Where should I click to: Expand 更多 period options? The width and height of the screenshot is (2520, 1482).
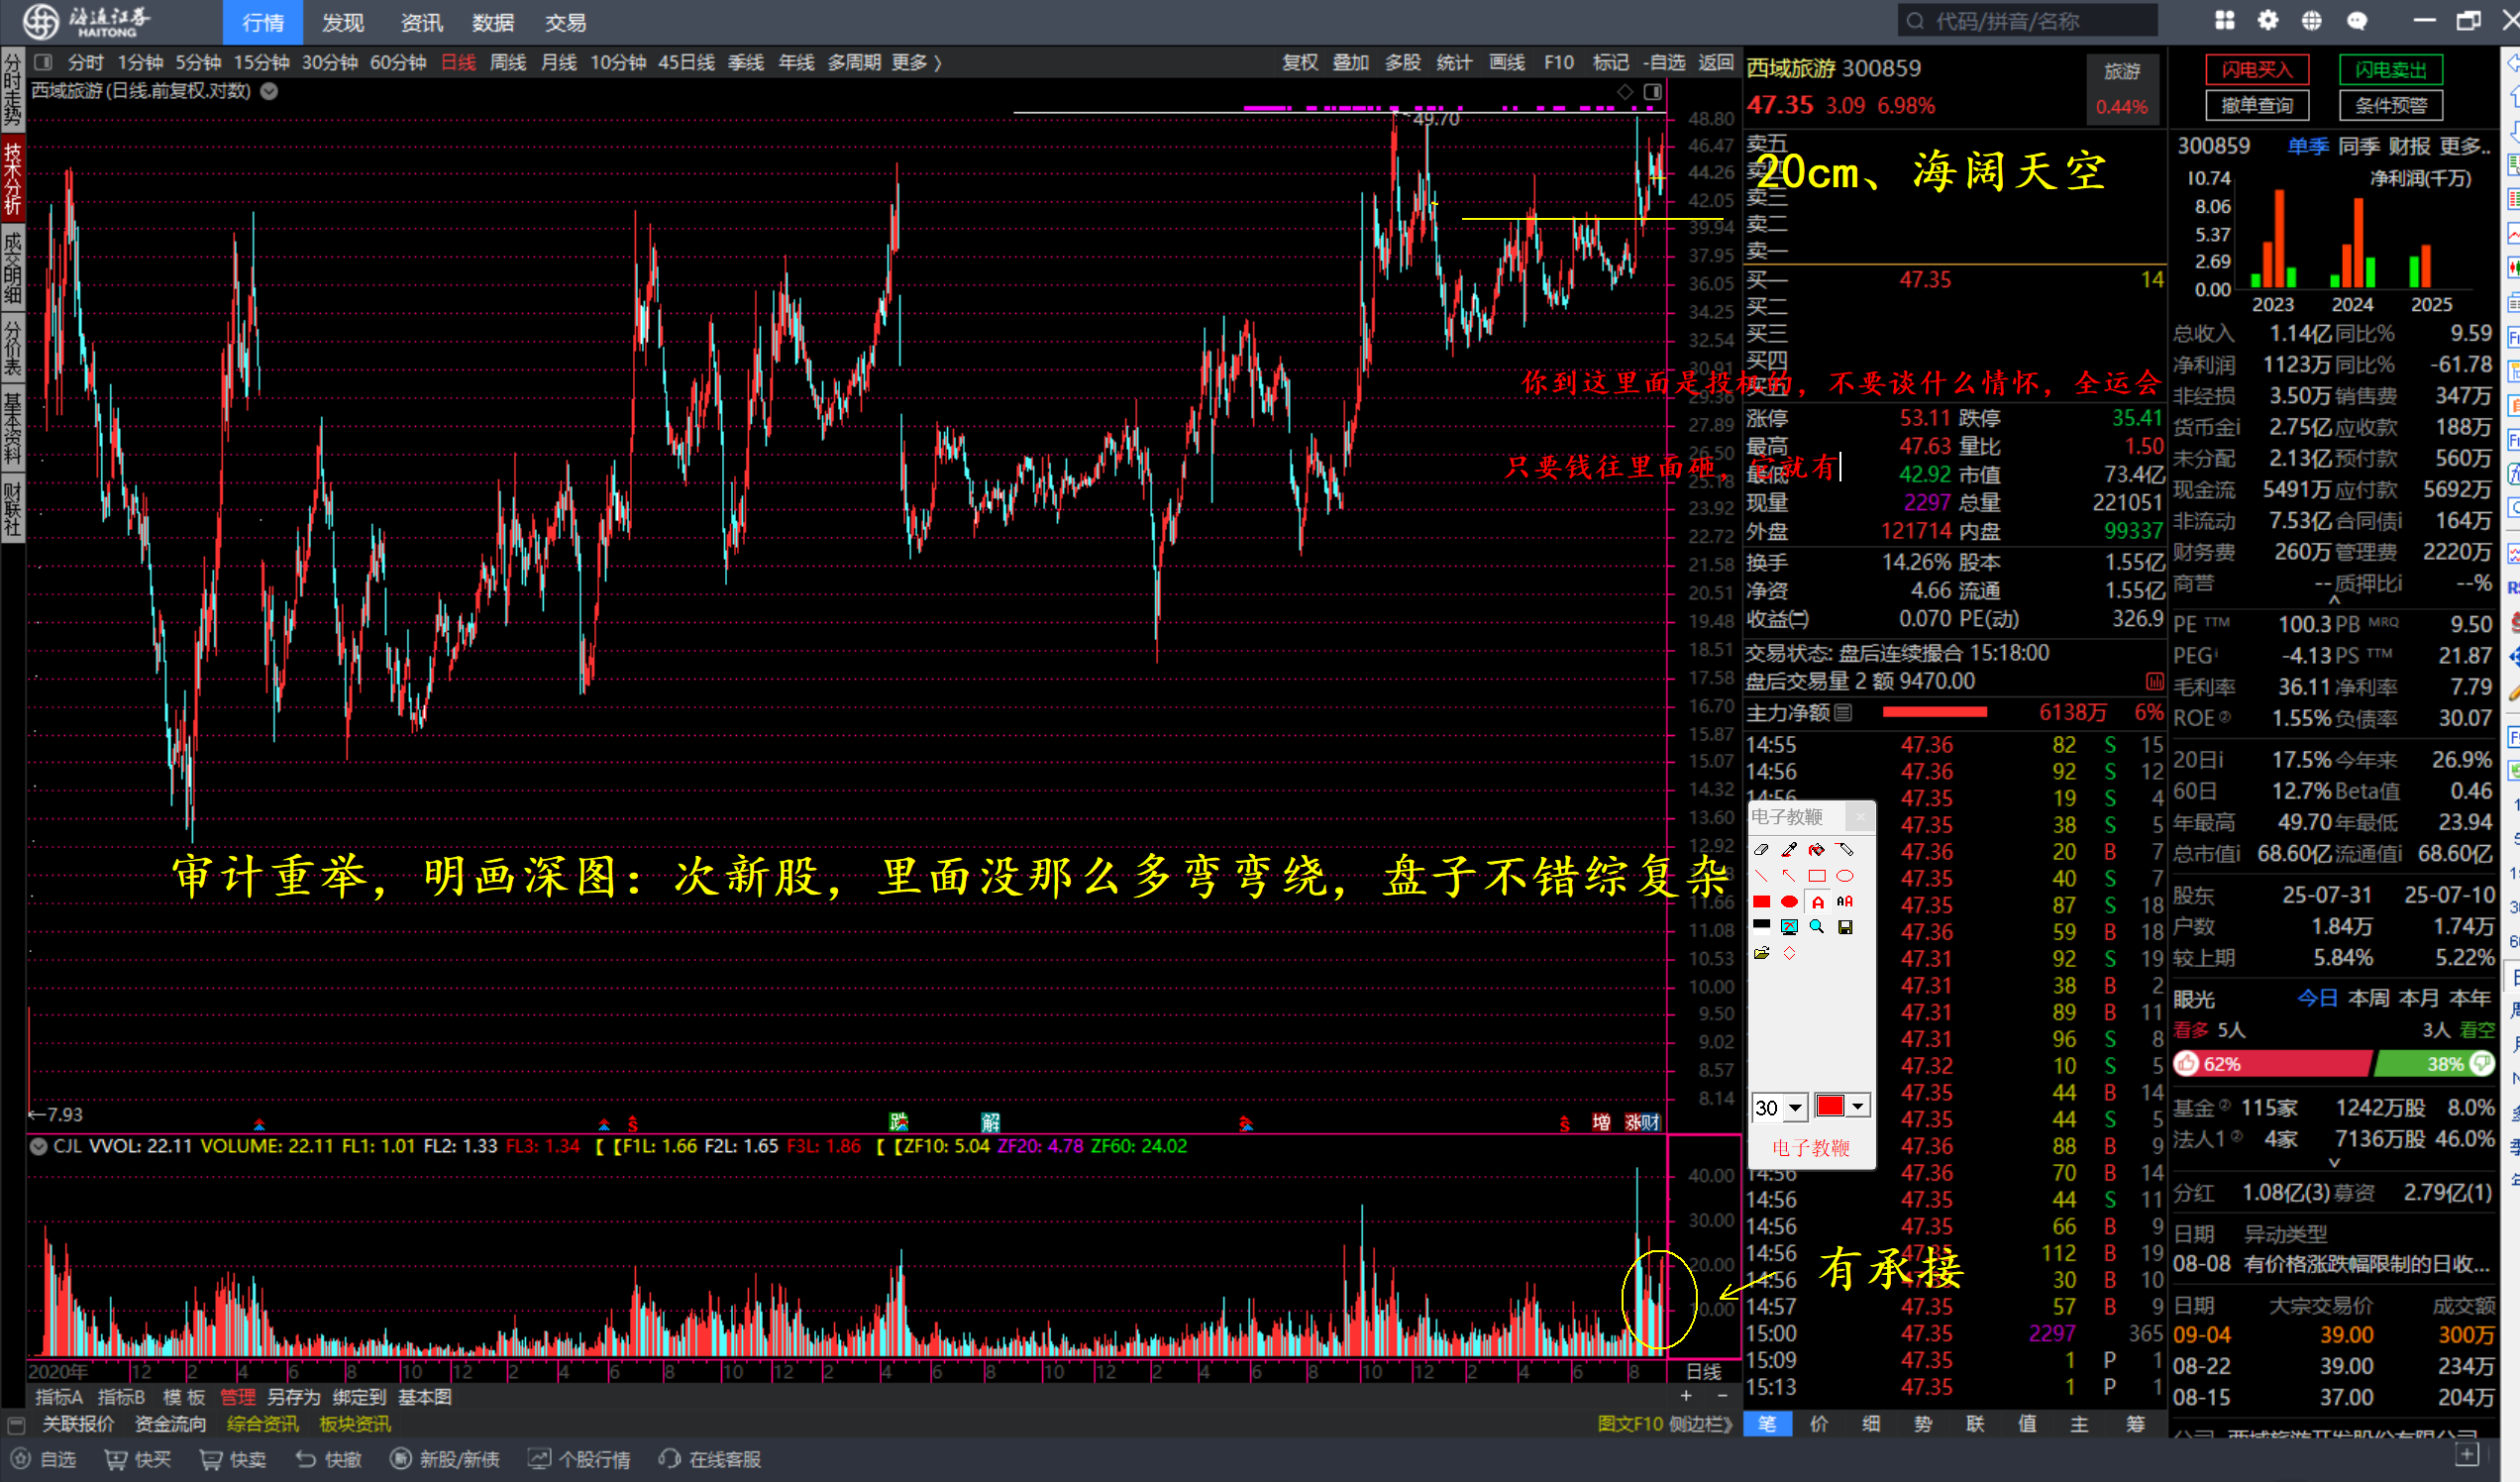[917, 62]
